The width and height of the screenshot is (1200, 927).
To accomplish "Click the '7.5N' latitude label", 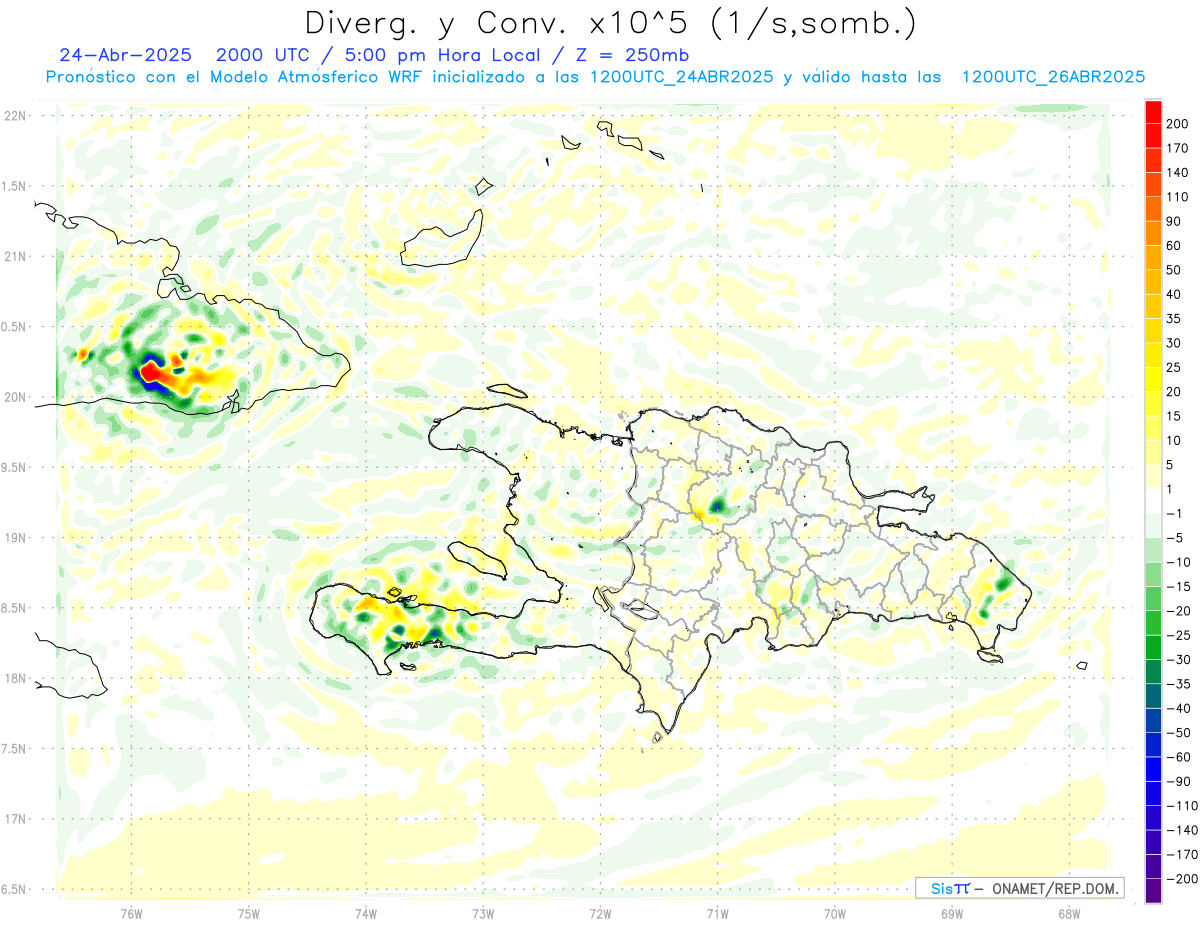I will point(15,749).
